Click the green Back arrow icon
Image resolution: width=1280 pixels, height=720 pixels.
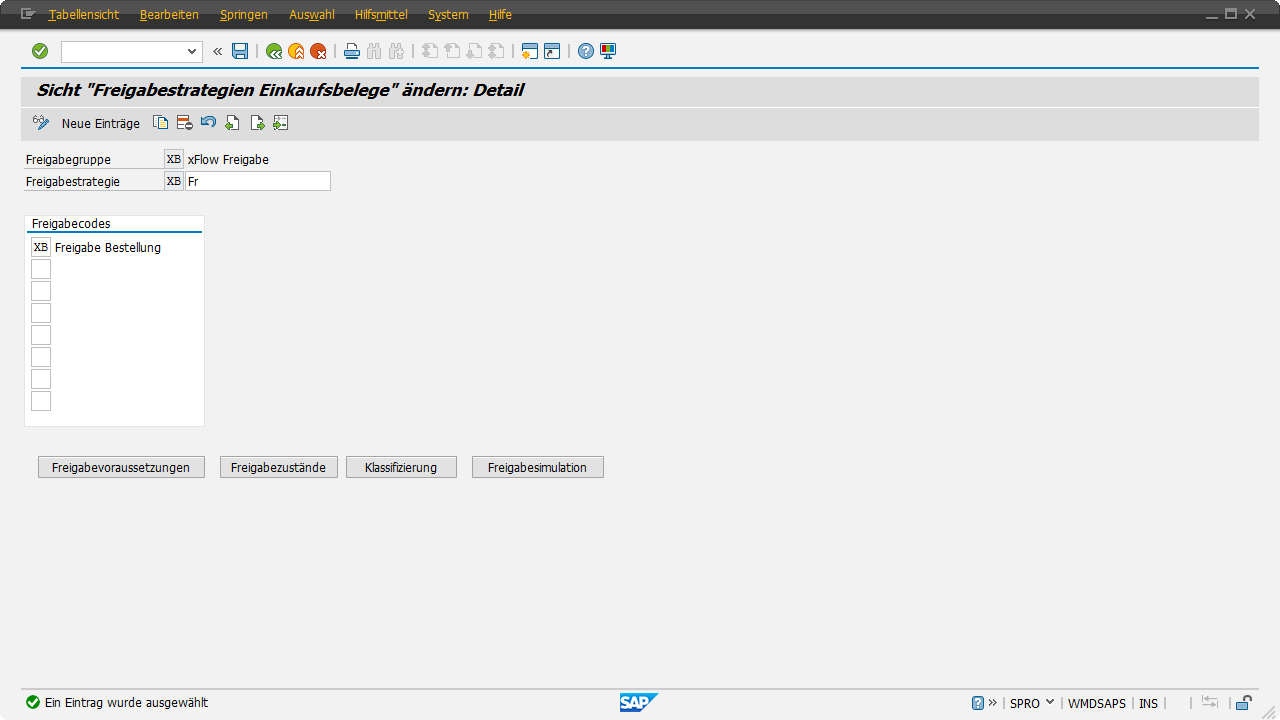pyautogui.click(x=273, y=51)
